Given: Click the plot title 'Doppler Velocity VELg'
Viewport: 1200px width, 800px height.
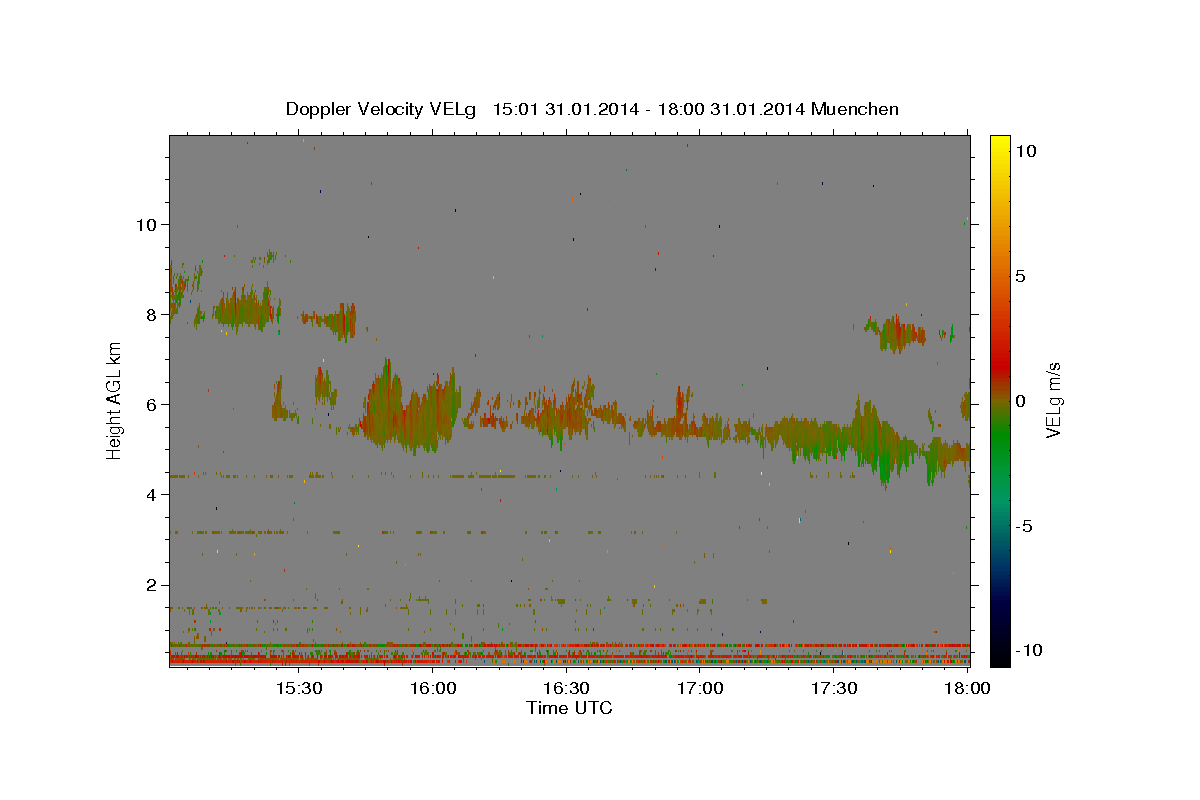Looking at the screenshot, I should [x=381, y=109].
